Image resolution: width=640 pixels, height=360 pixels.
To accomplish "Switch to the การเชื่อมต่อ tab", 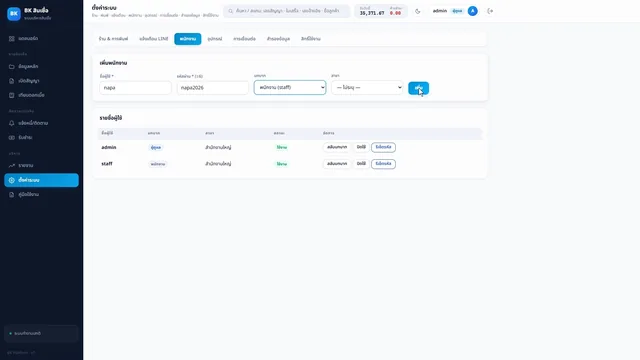I will pyautogui.click(x=244, y=39).
